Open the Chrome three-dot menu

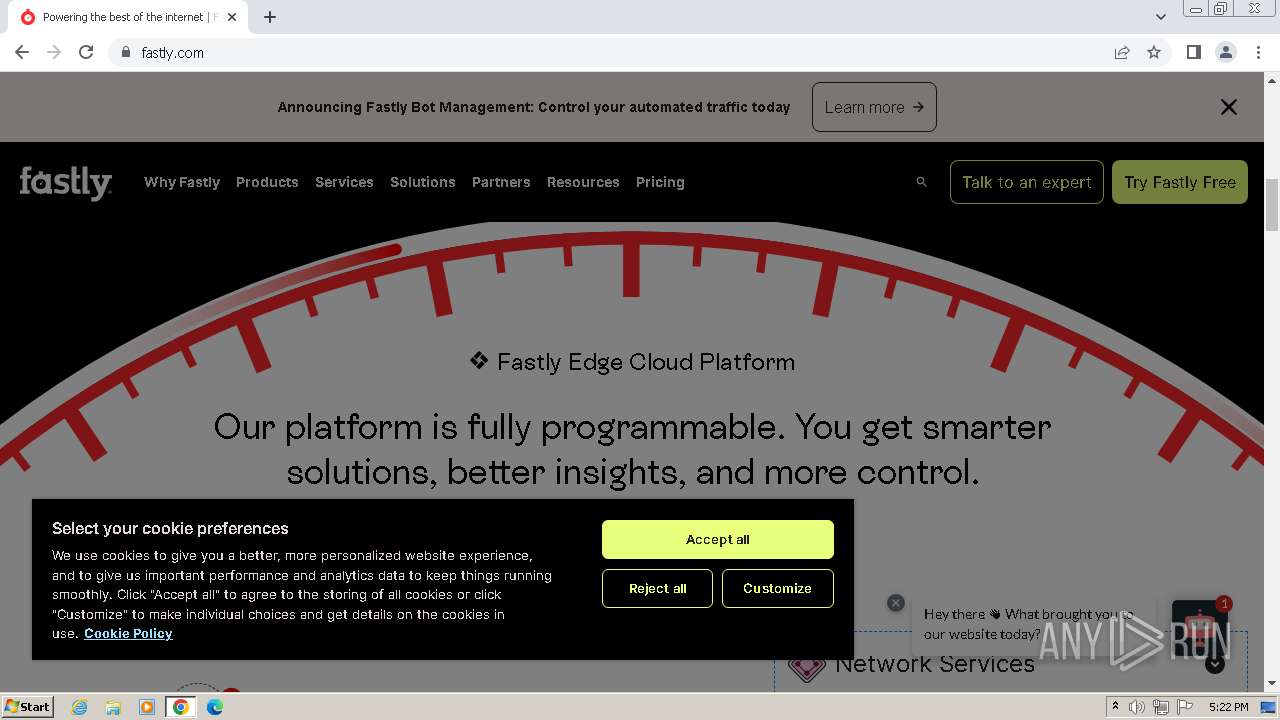pos(1258,52)
